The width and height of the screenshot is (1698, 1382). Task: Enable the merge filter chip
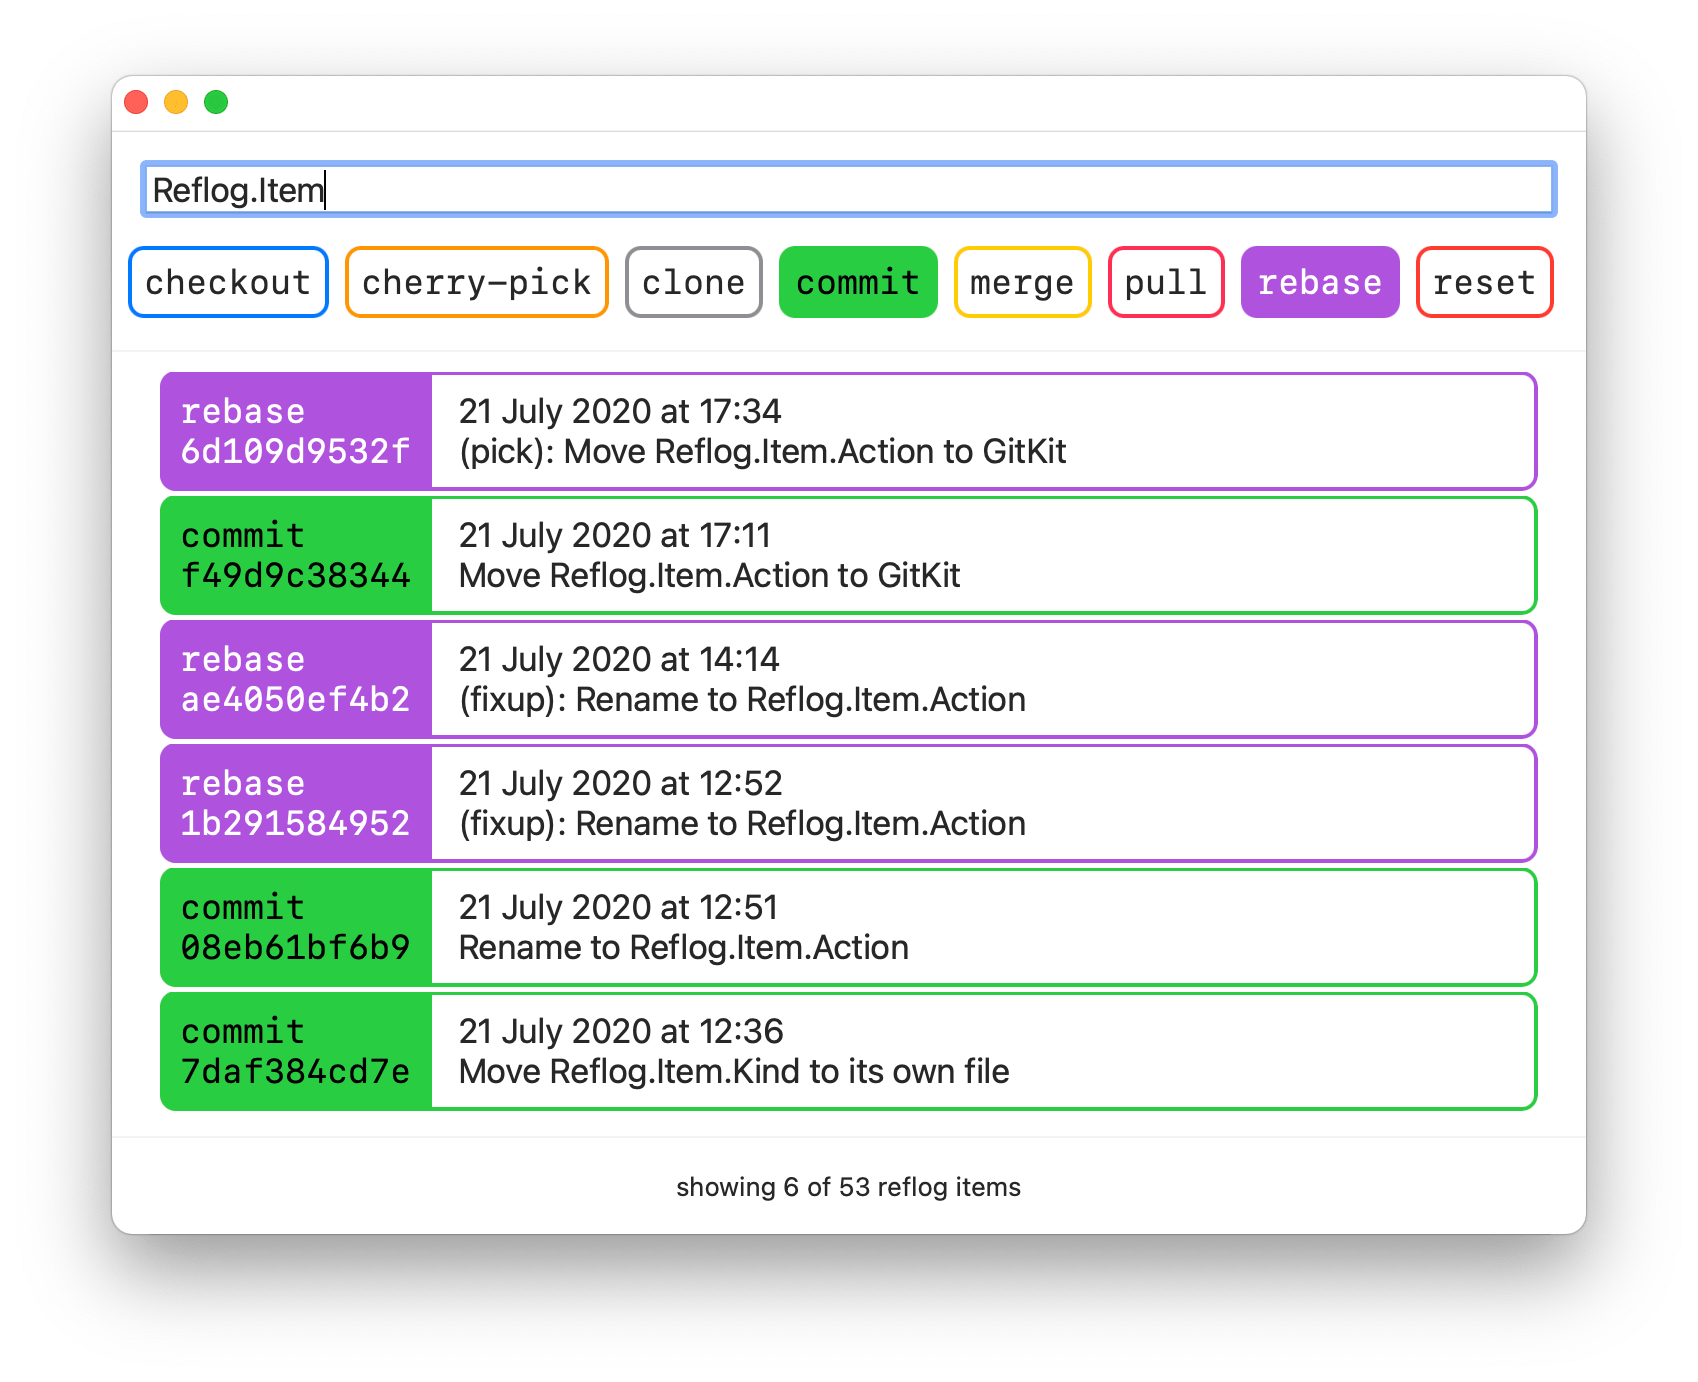[x=1021, y=282]
